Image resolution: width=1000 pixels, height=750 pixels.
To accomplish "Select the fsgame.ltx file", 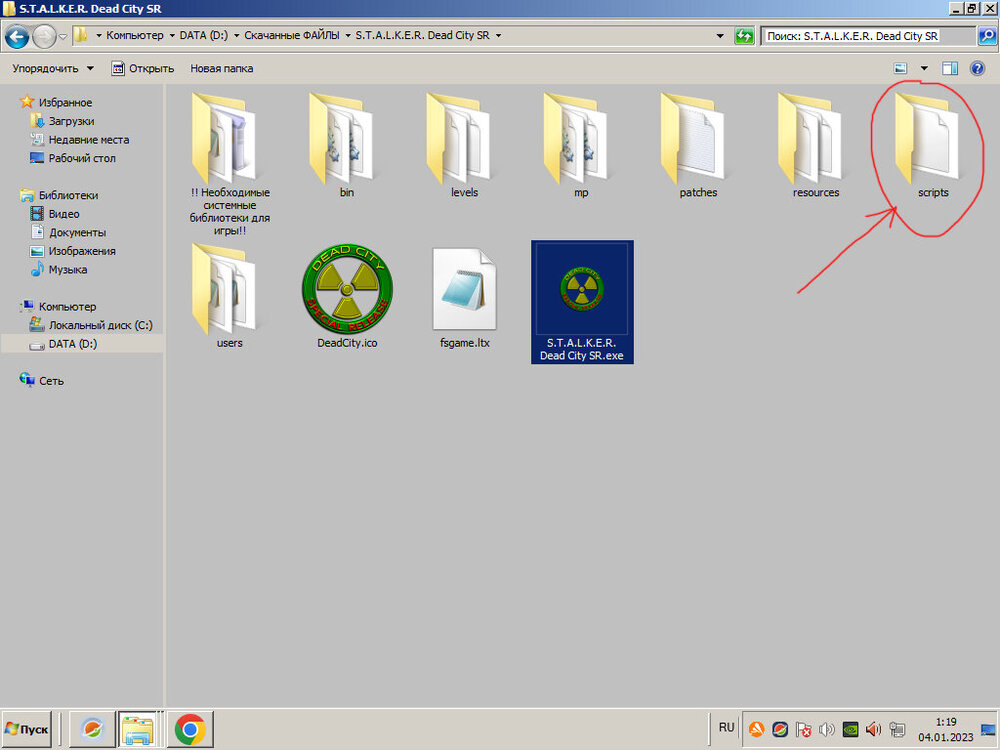I will 464,297.
